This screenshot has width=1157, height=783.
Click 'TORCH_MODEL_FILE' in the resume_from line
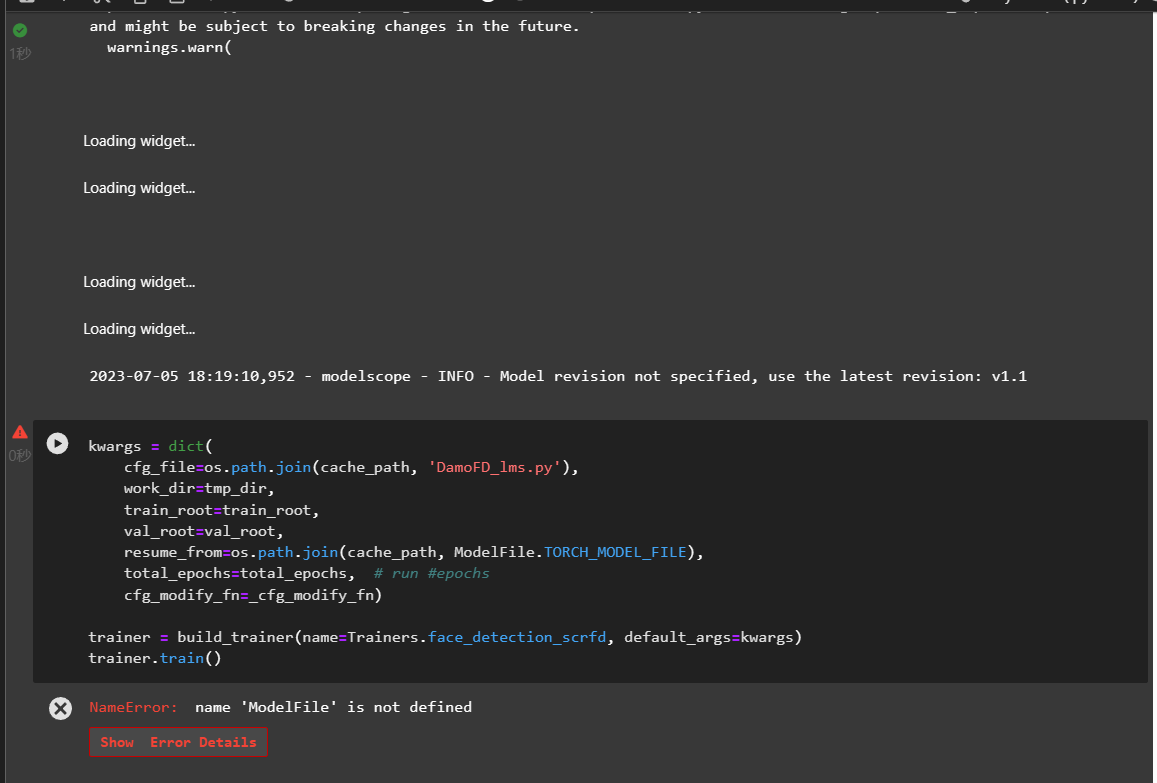615,552
